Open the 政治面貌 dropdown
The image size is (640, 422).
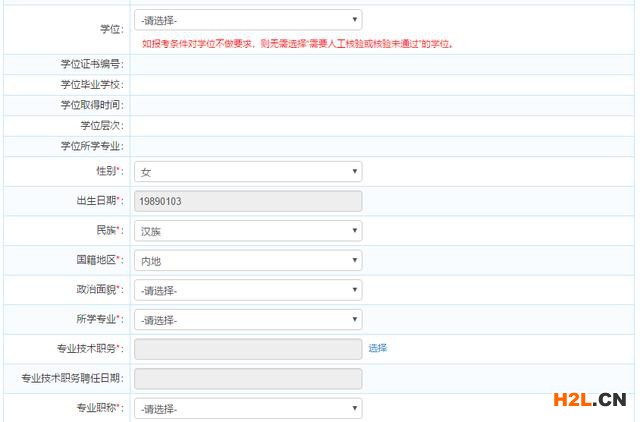pyautogui.click(x=247, y=290)
